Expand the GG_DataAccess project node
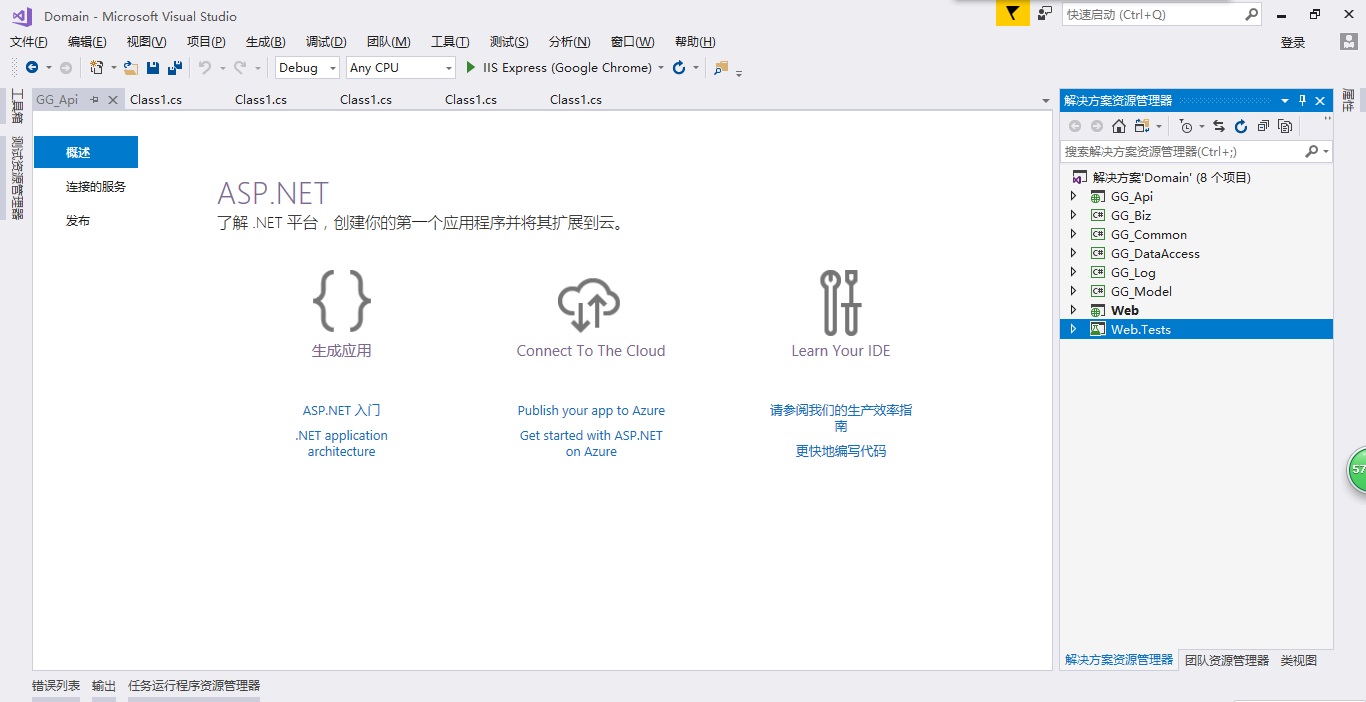Image resolution: width=1366 pixels, height=702 pixels. [1074, 253]
